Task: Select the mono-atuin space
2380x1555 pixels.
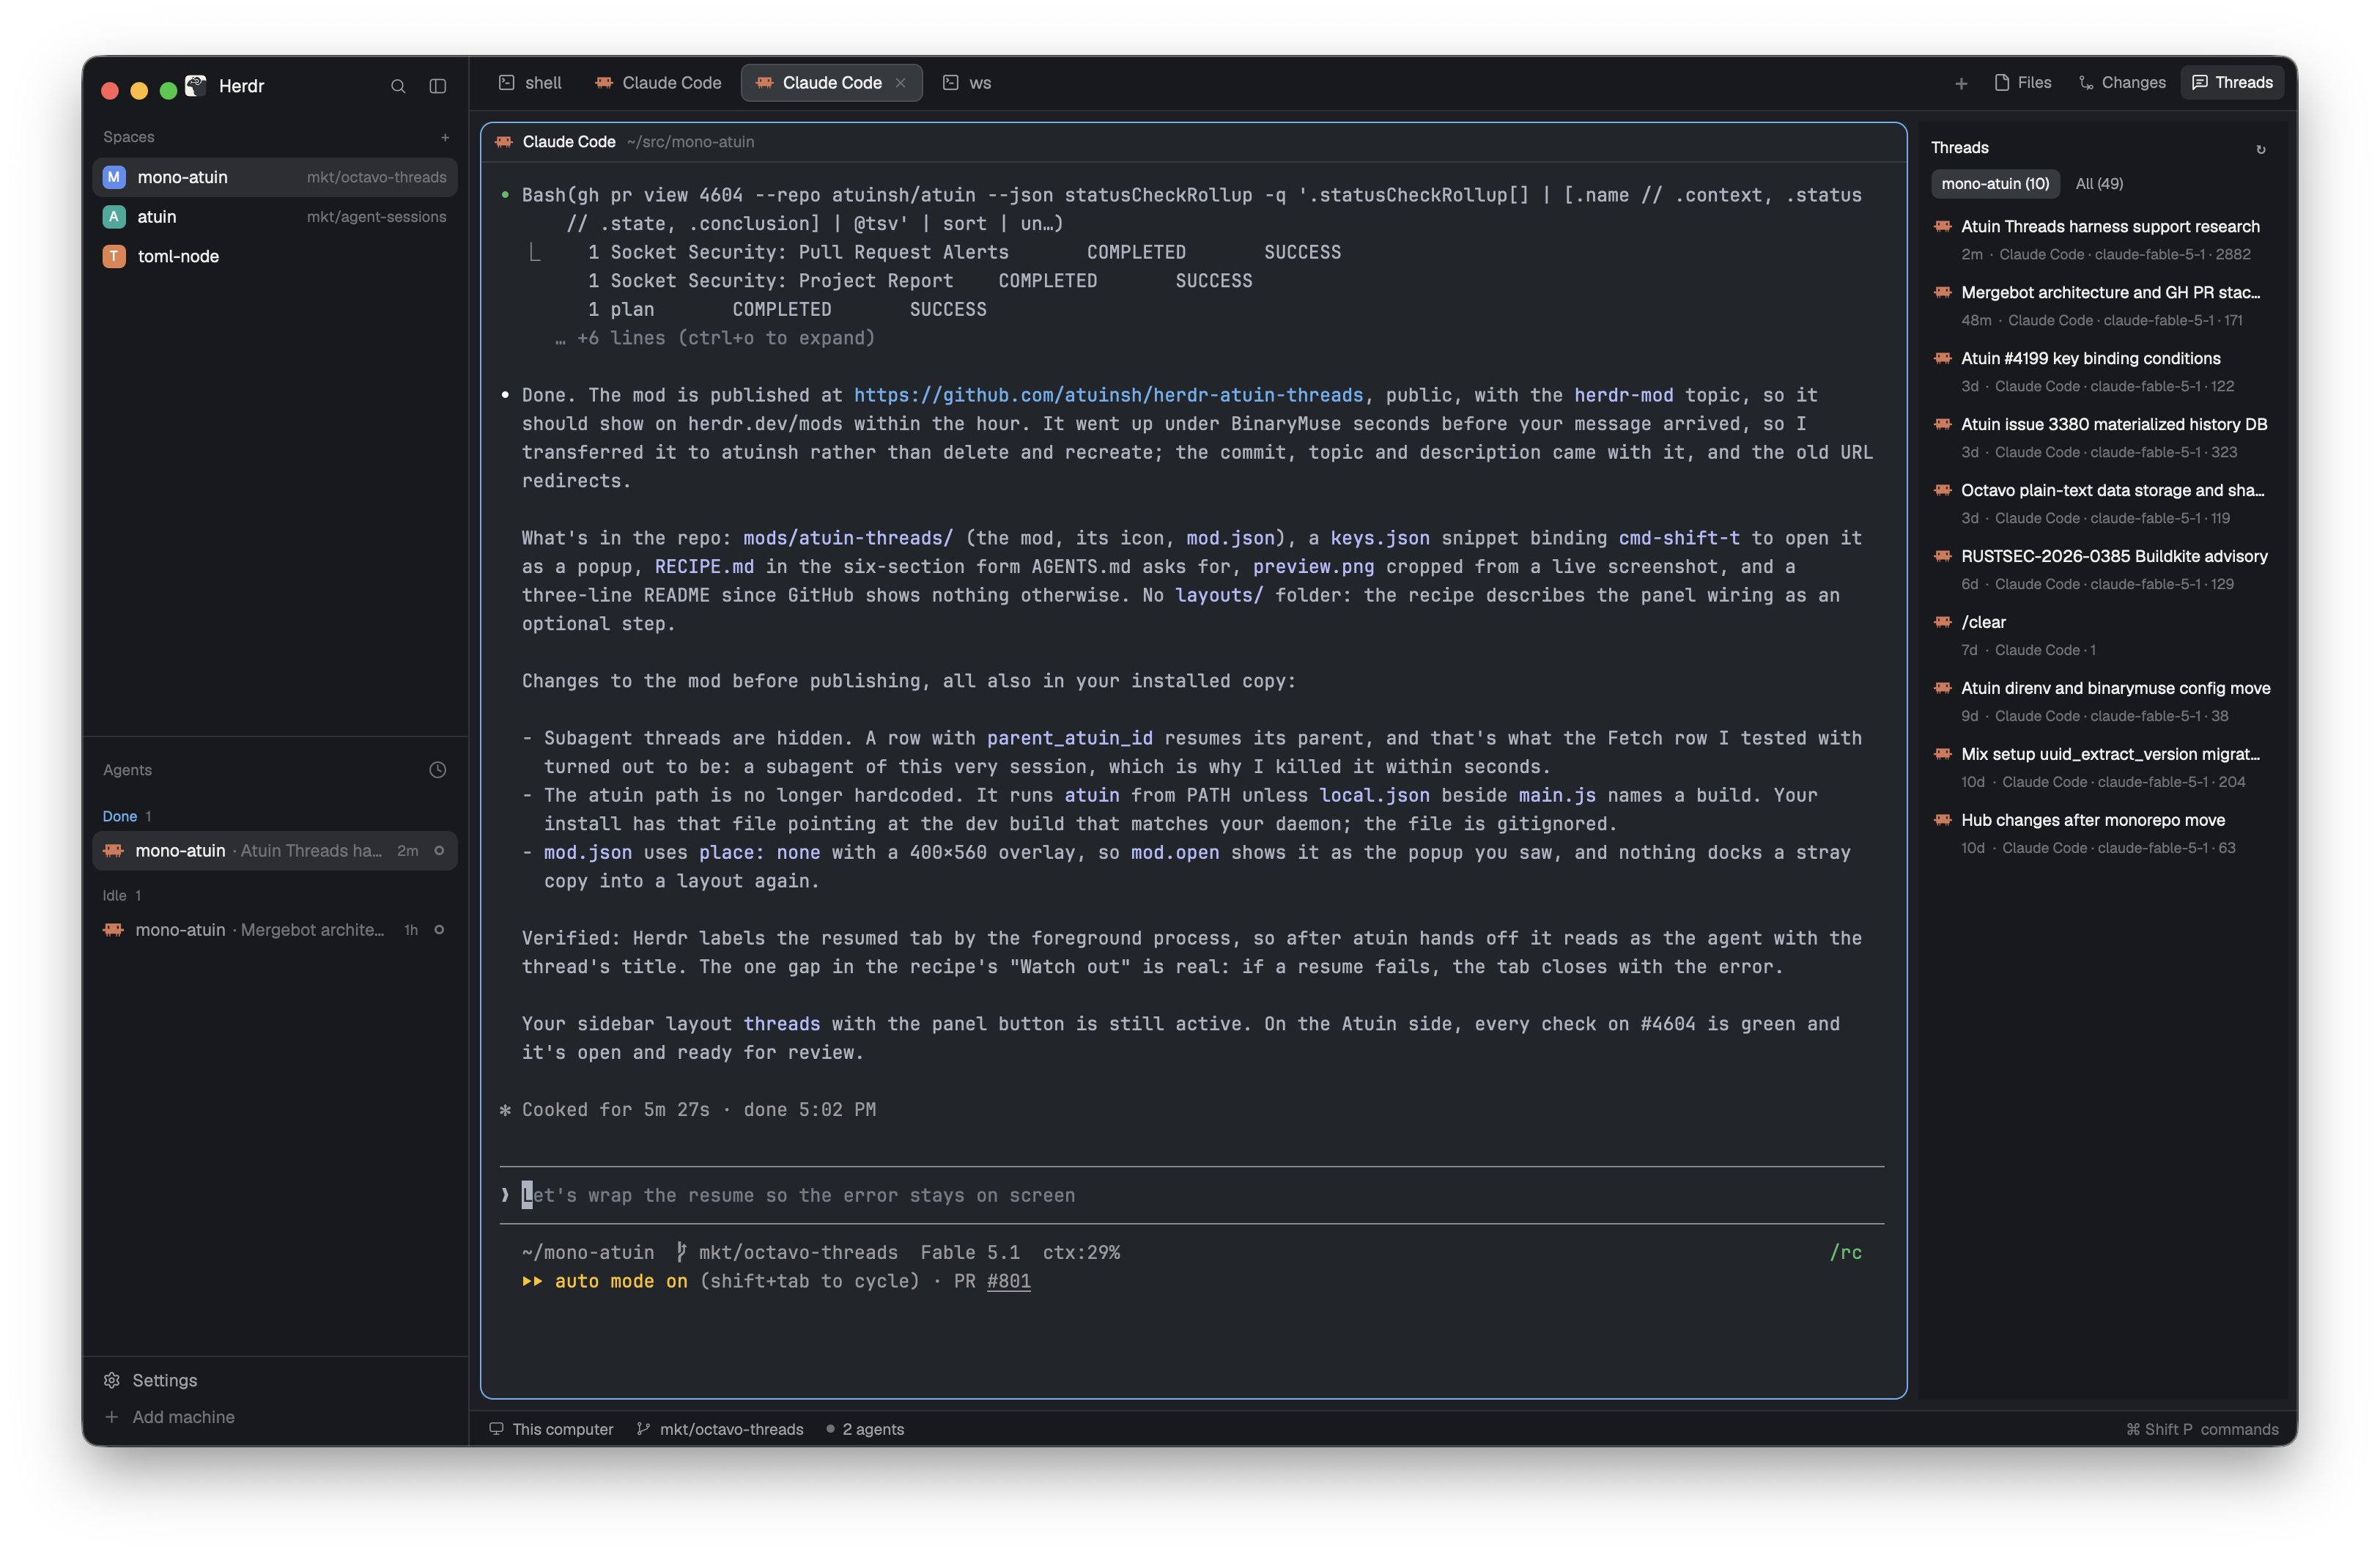Action: pos(275,177)
